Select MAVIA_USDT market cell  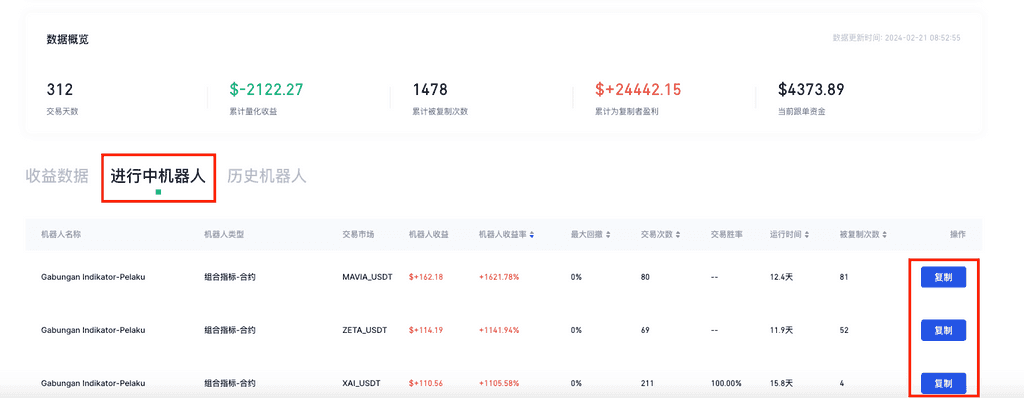[x=367, y=277]
